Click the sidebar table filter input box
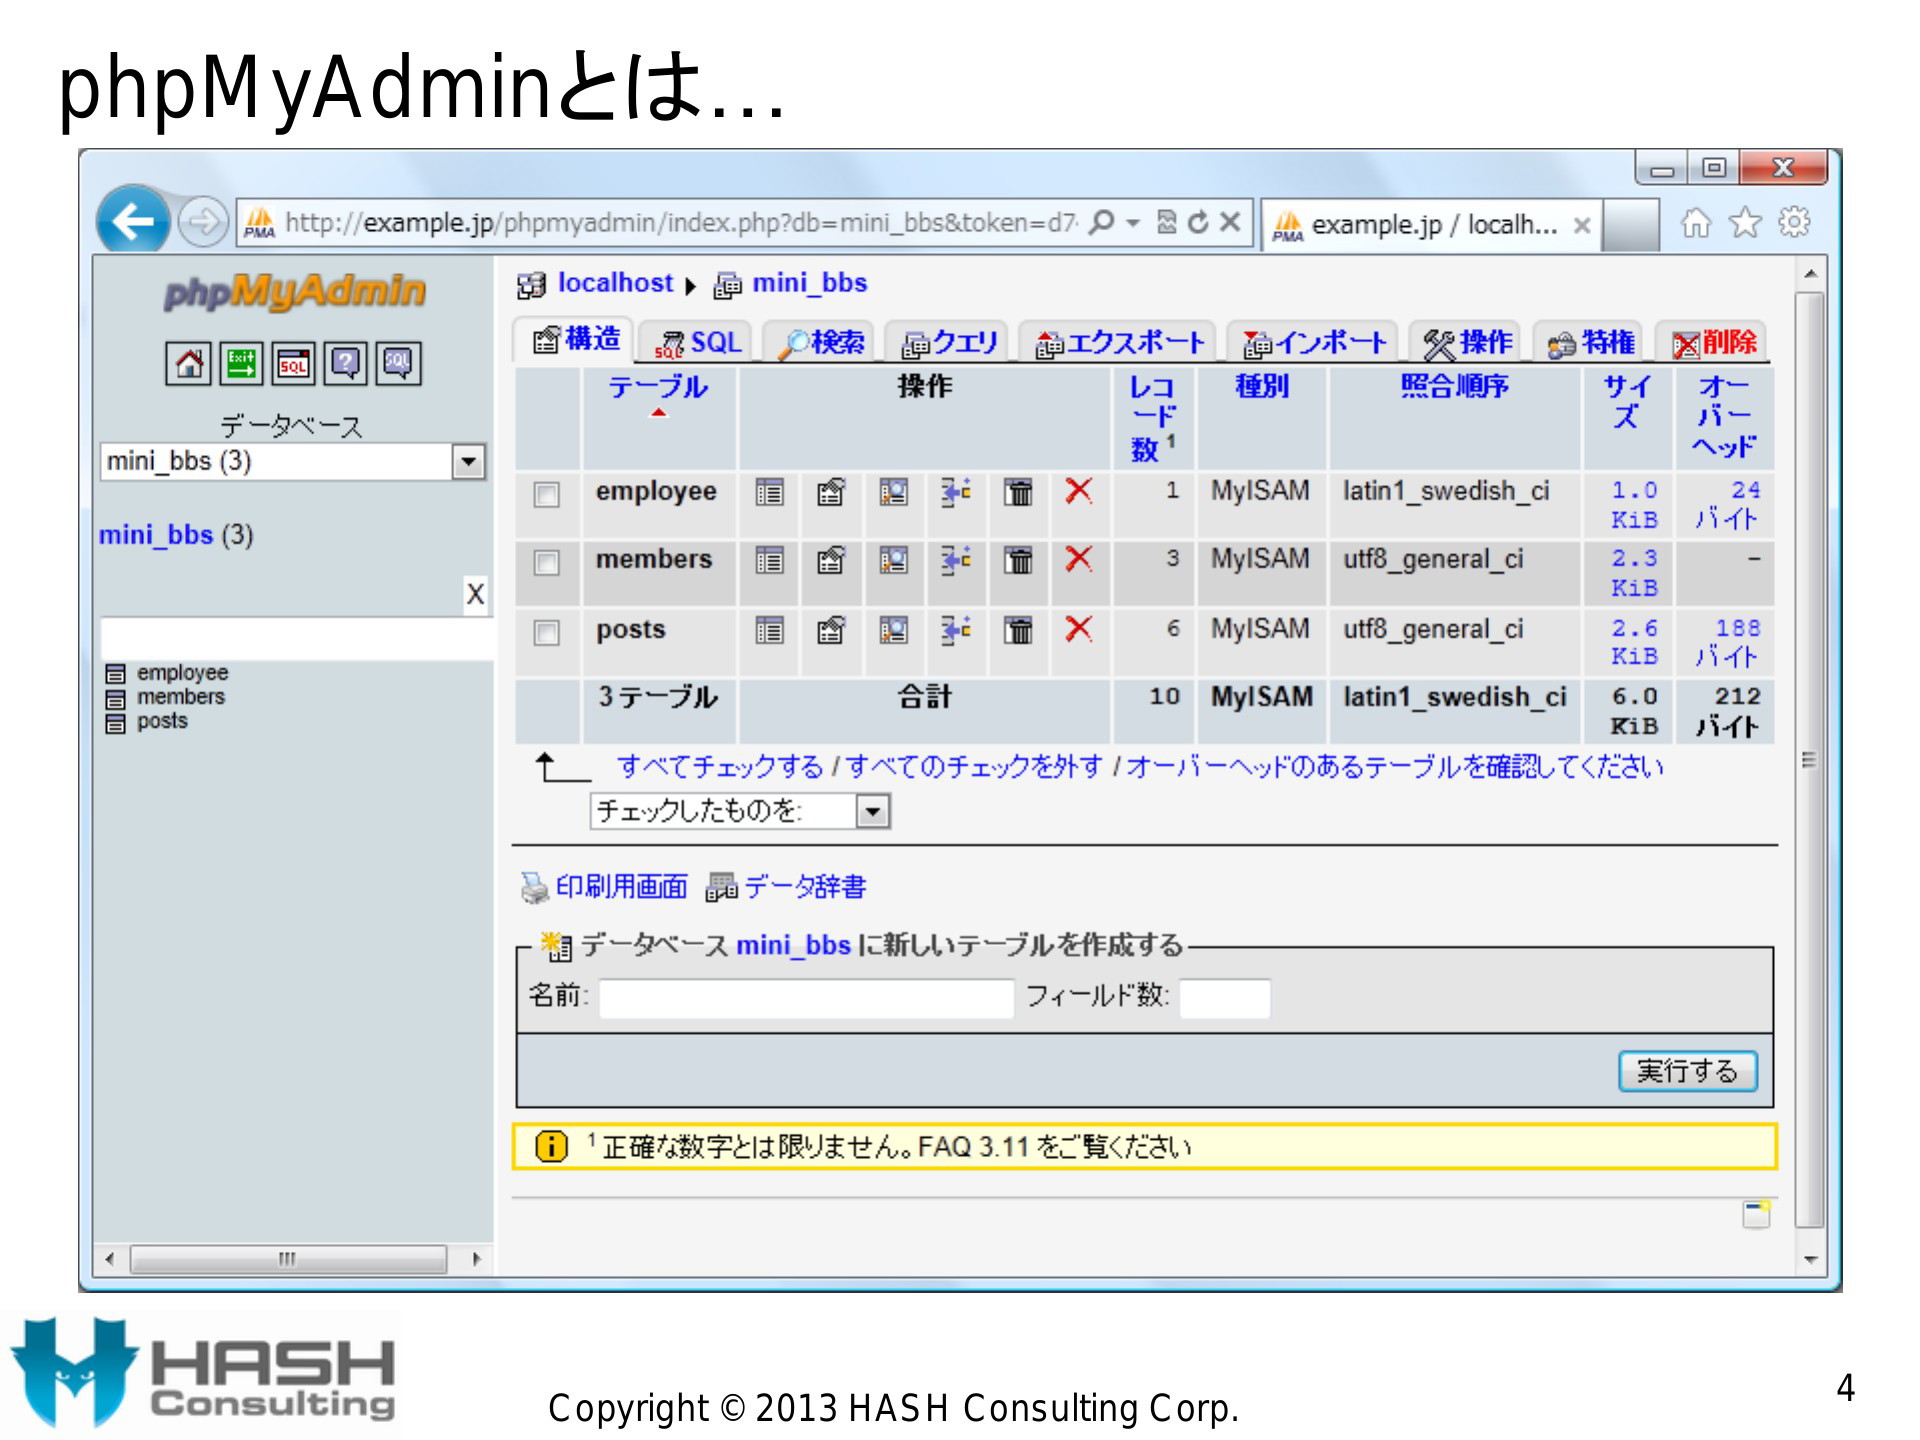Image resolution: width=1920 pixels, height=1440 pixels. click(x=296, y=638)
